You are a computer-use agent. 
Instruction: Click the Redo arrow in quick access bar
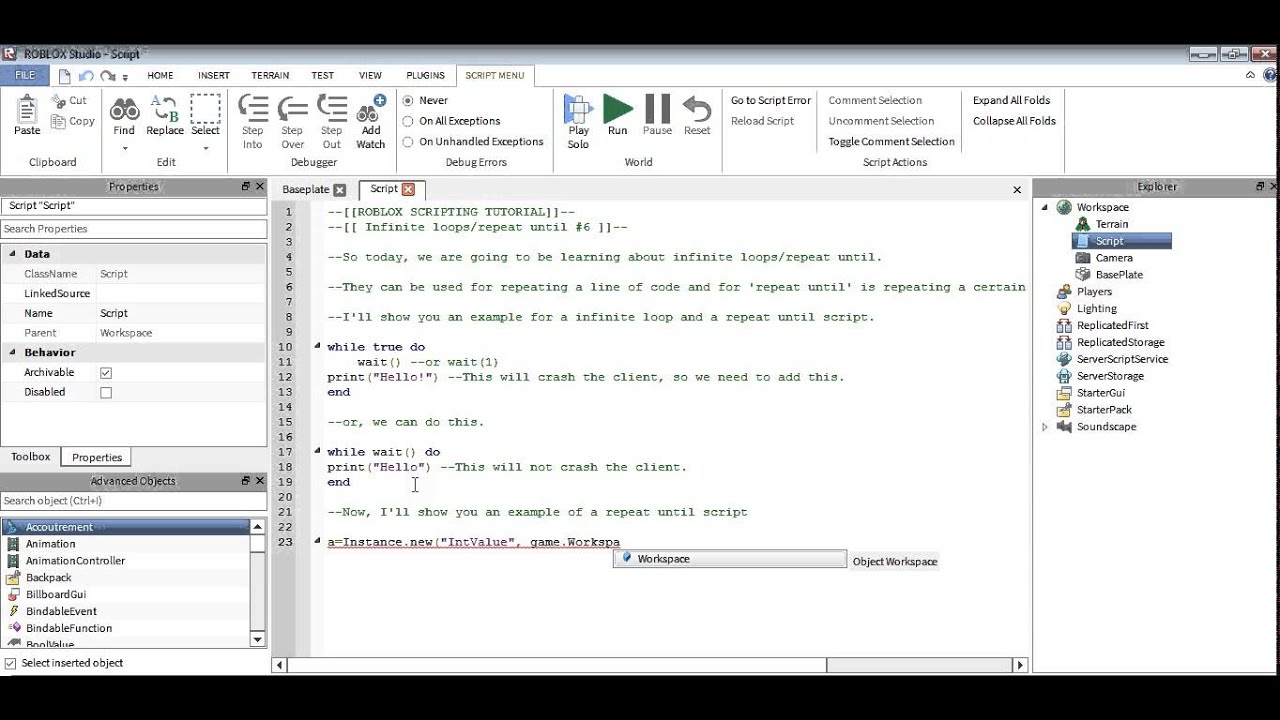107,76
